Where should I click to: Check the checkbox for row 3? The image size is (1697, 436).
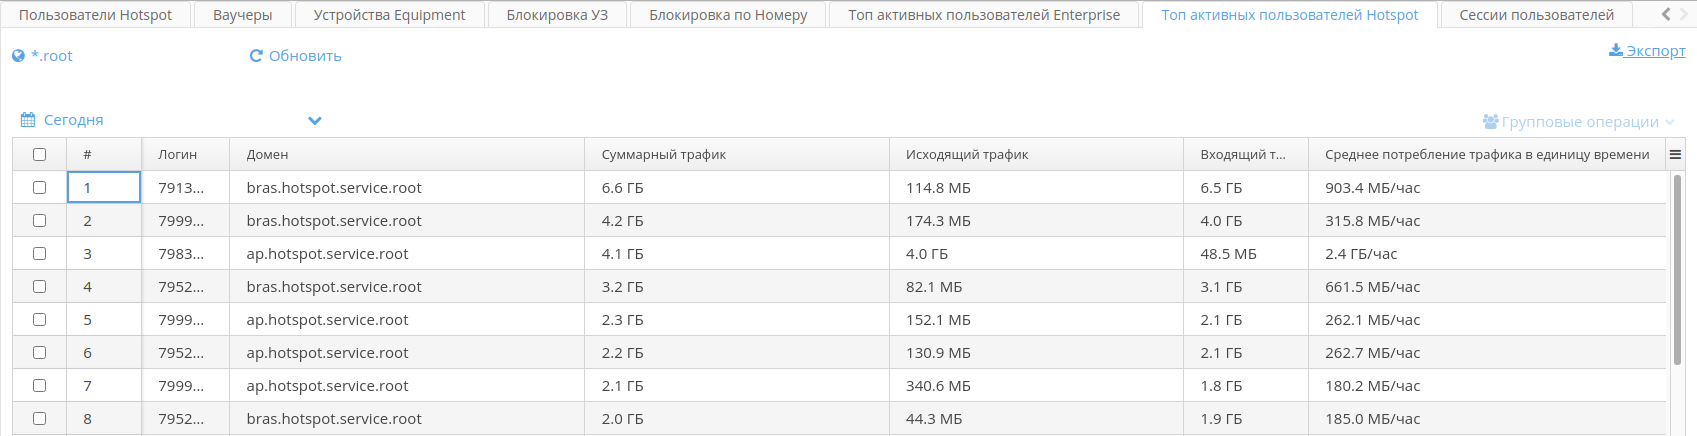point(39,254)
